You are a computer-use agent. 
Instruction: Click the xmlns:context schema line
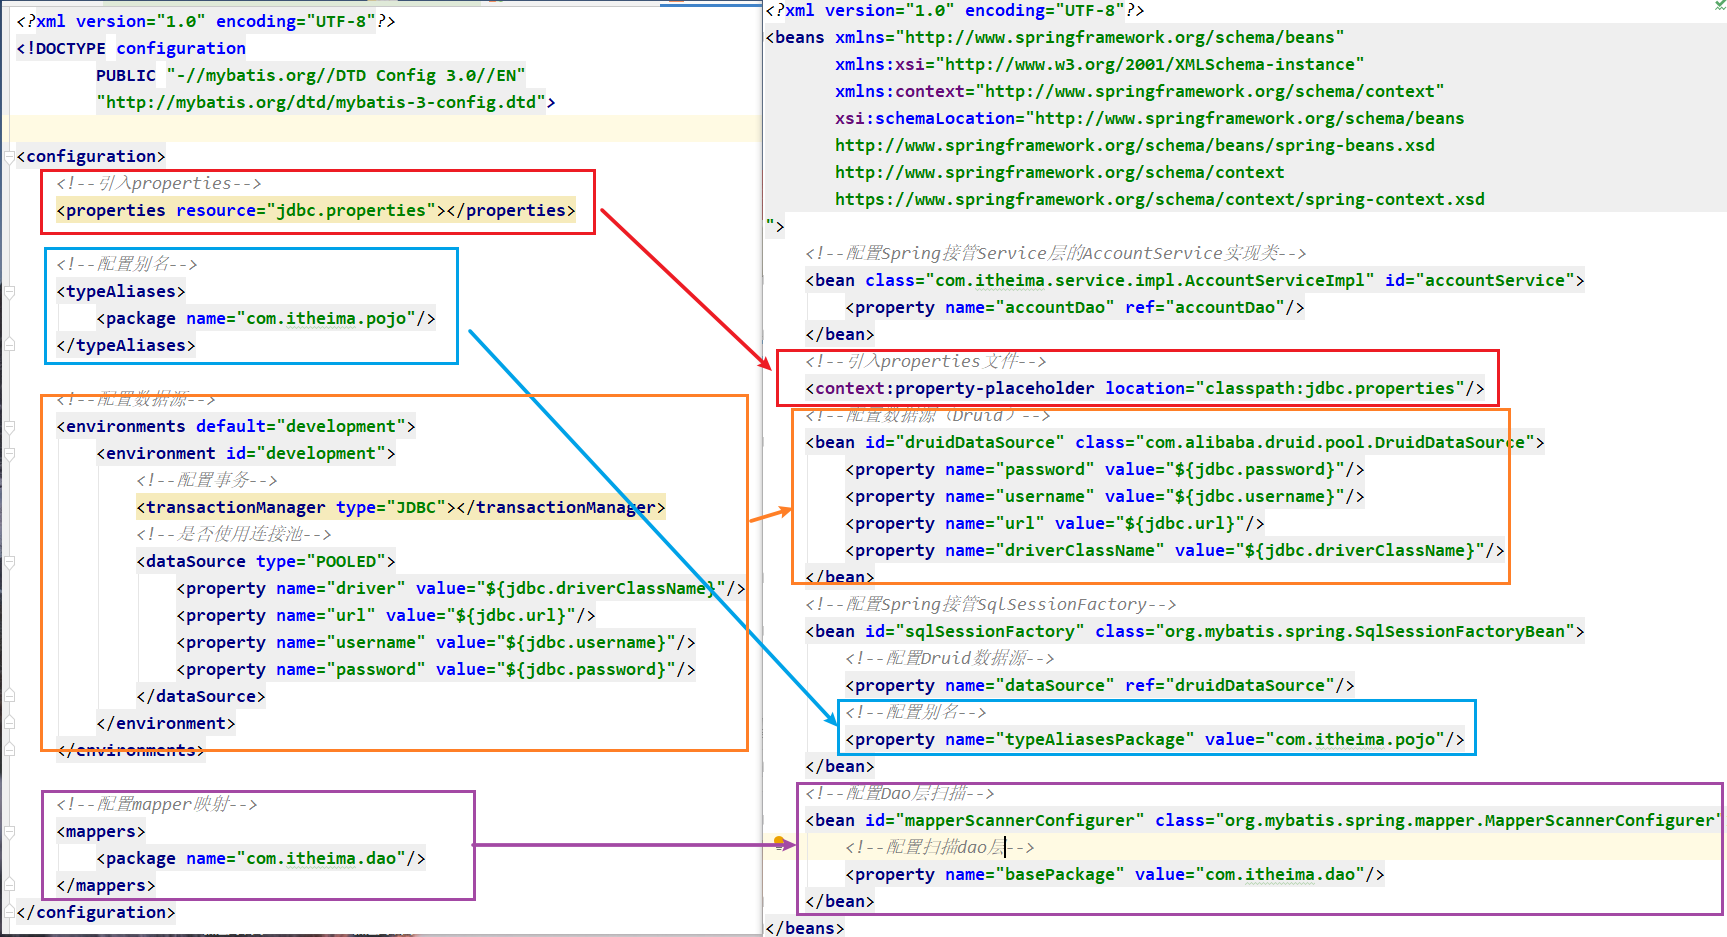tap(1140, 91)
